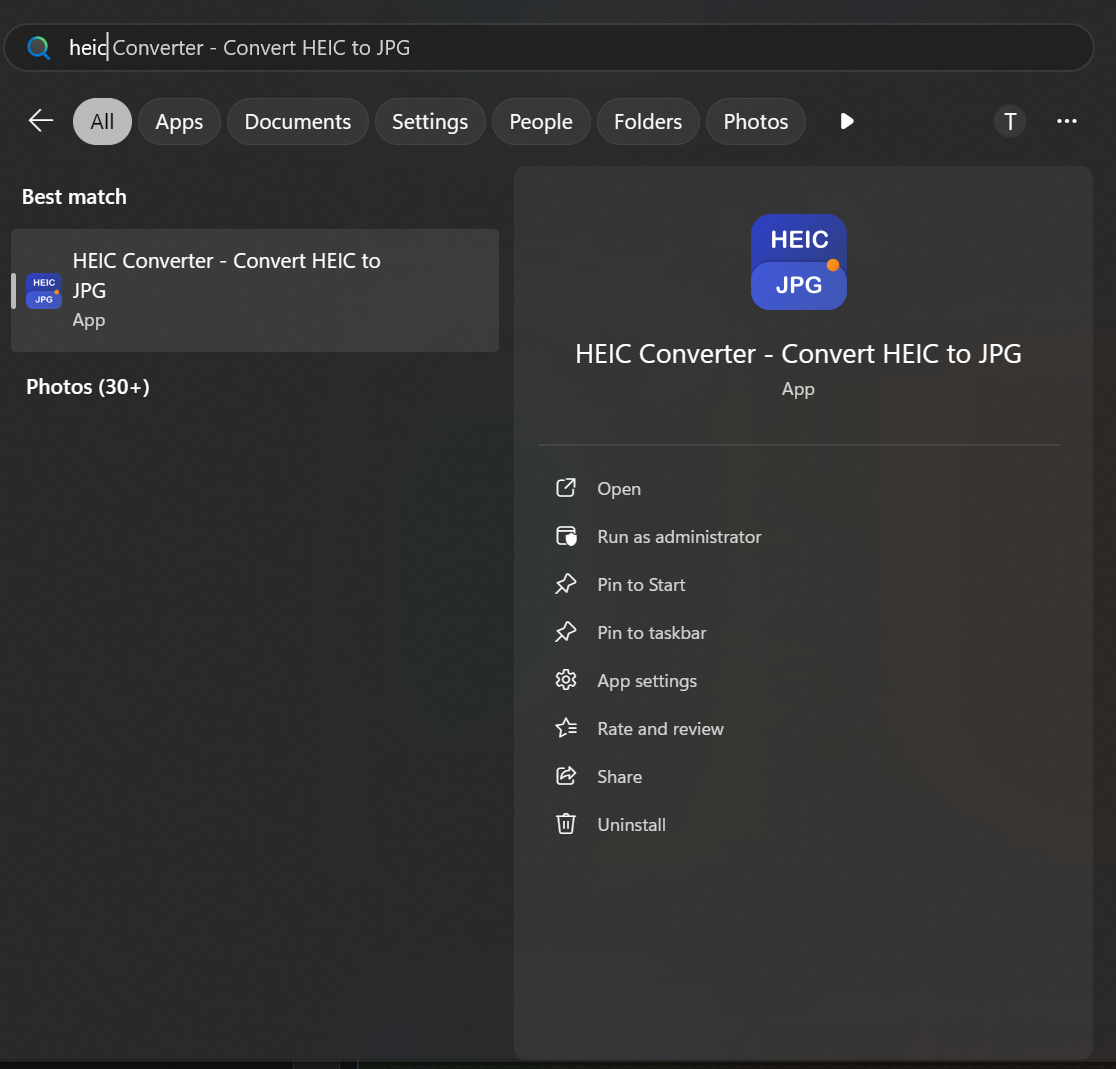Filter results by Folders
The height and width of the screenshot is (1069, 1116).
(x=647, y=122)
